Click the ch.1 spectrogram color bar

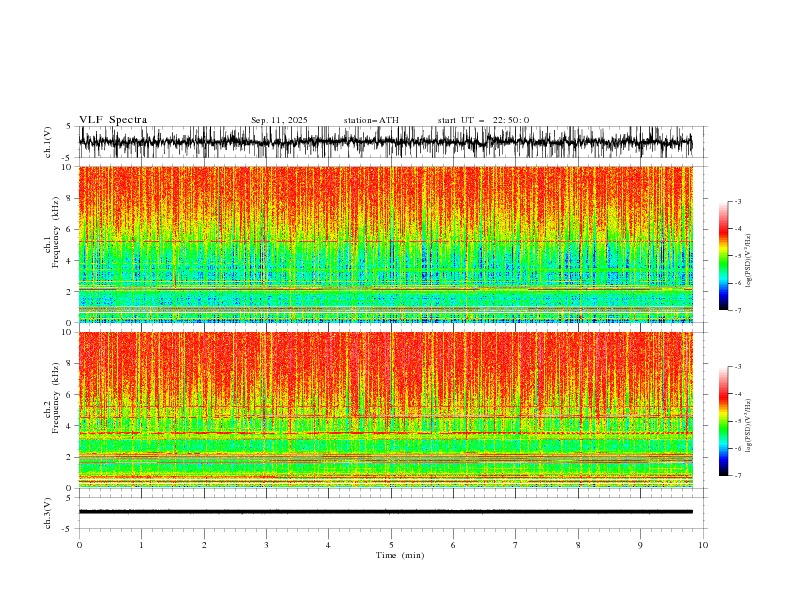pyautogui.click(x=723, y=256)
